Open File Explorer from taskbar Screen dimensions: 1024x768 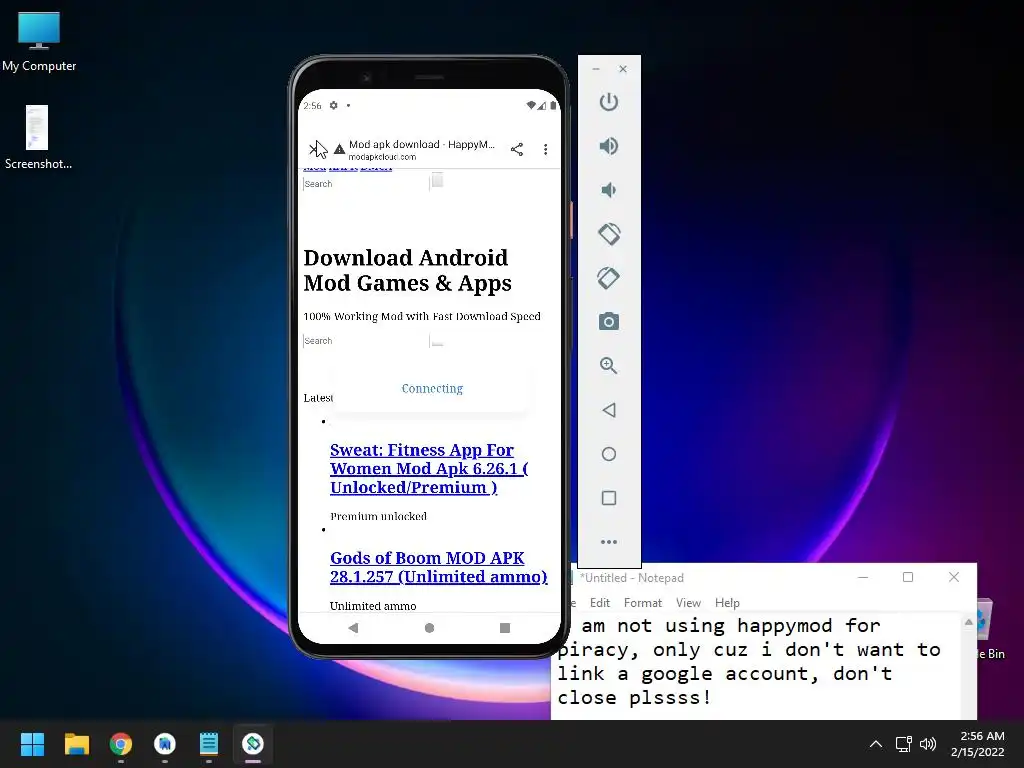click(76, 744)
